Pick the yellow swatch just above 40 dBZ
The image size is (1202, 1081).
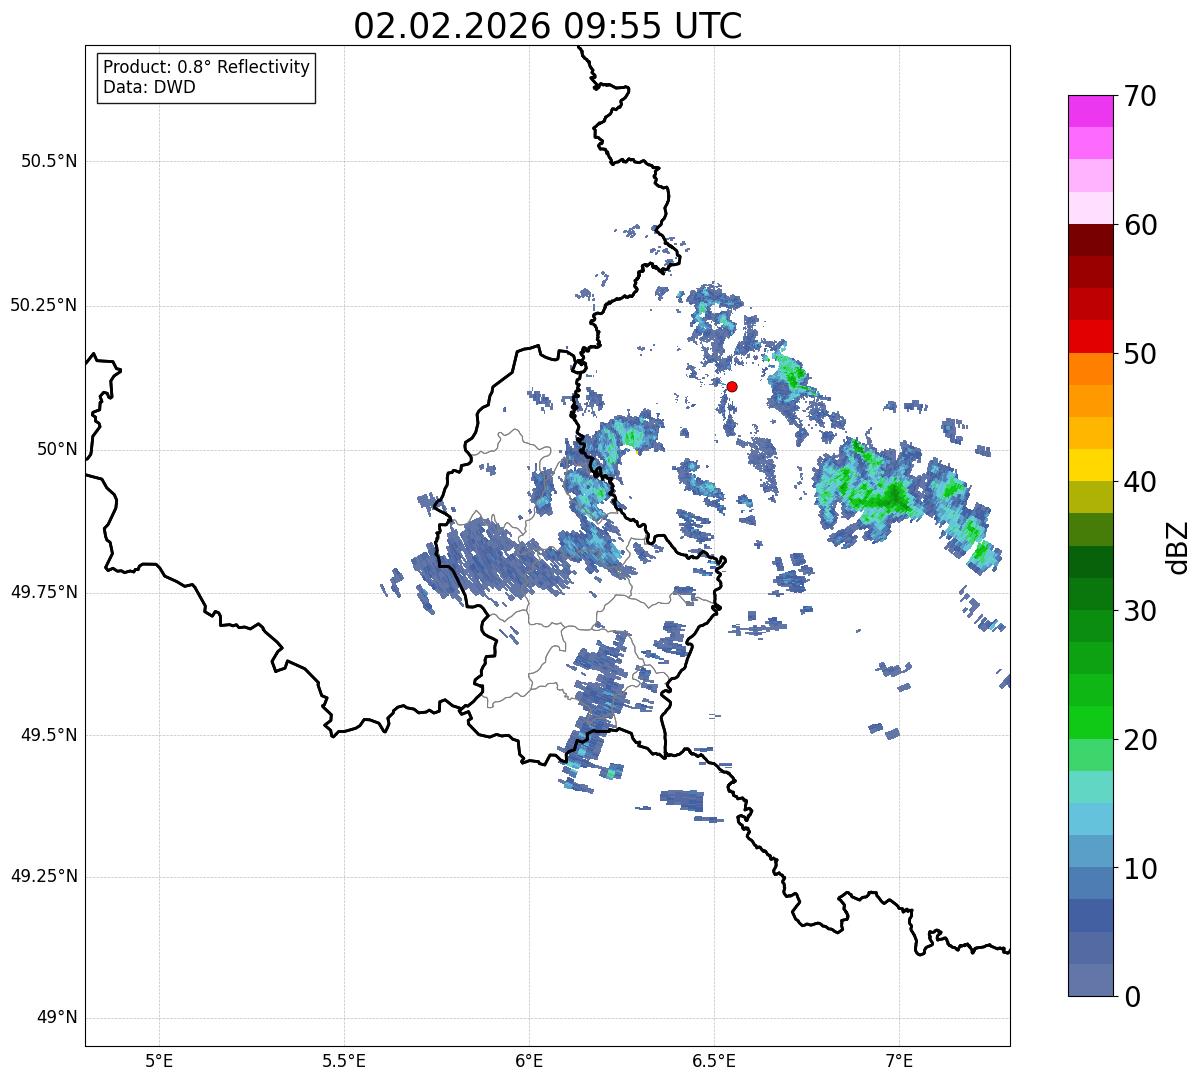1090,465
